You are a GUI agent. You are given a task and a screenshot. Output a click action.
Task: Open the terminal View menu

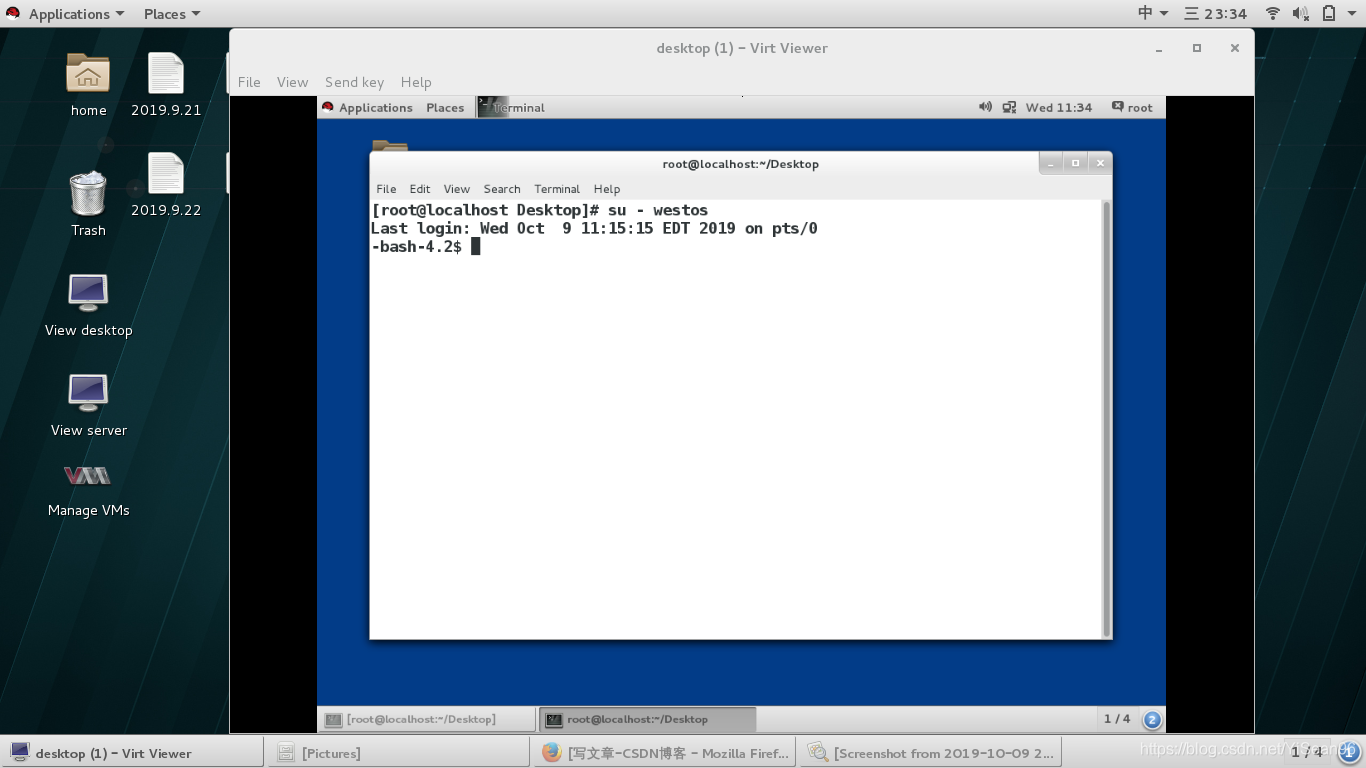[x=456, y=189]
